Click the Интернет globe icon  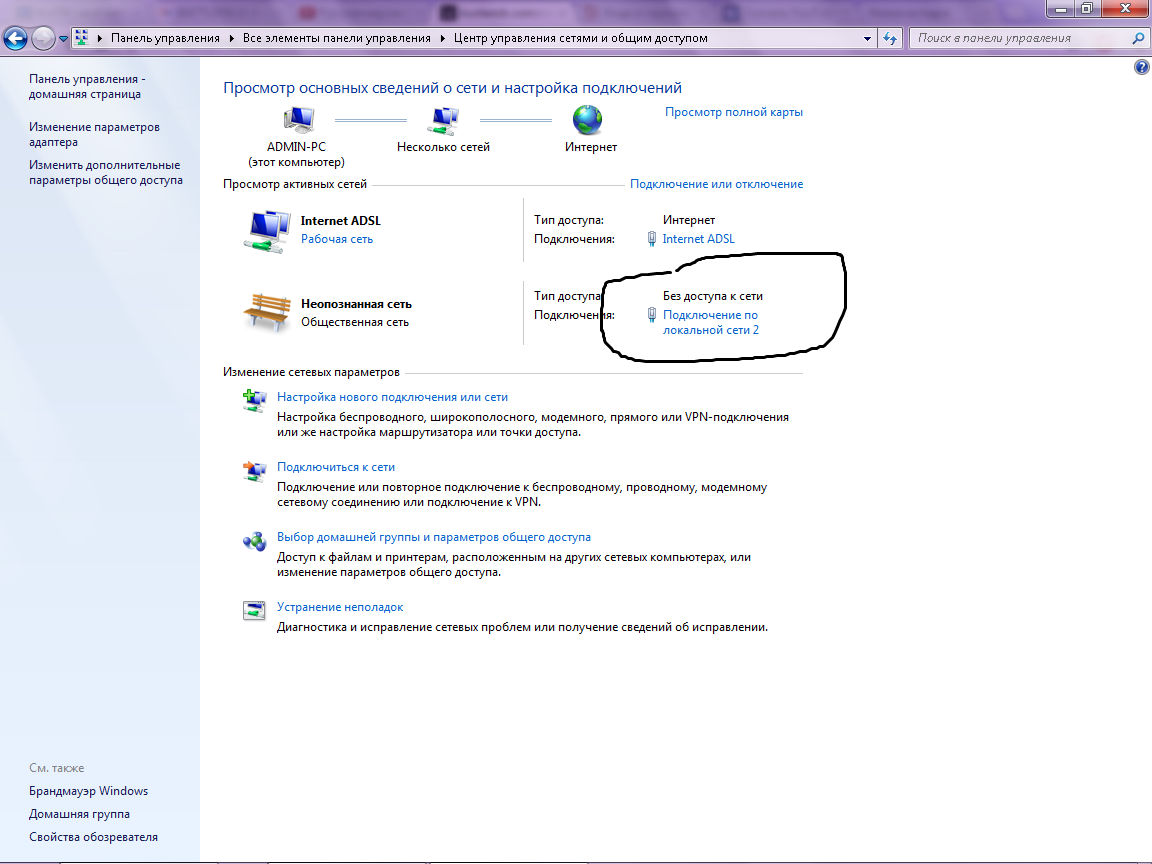coord(588,120)
